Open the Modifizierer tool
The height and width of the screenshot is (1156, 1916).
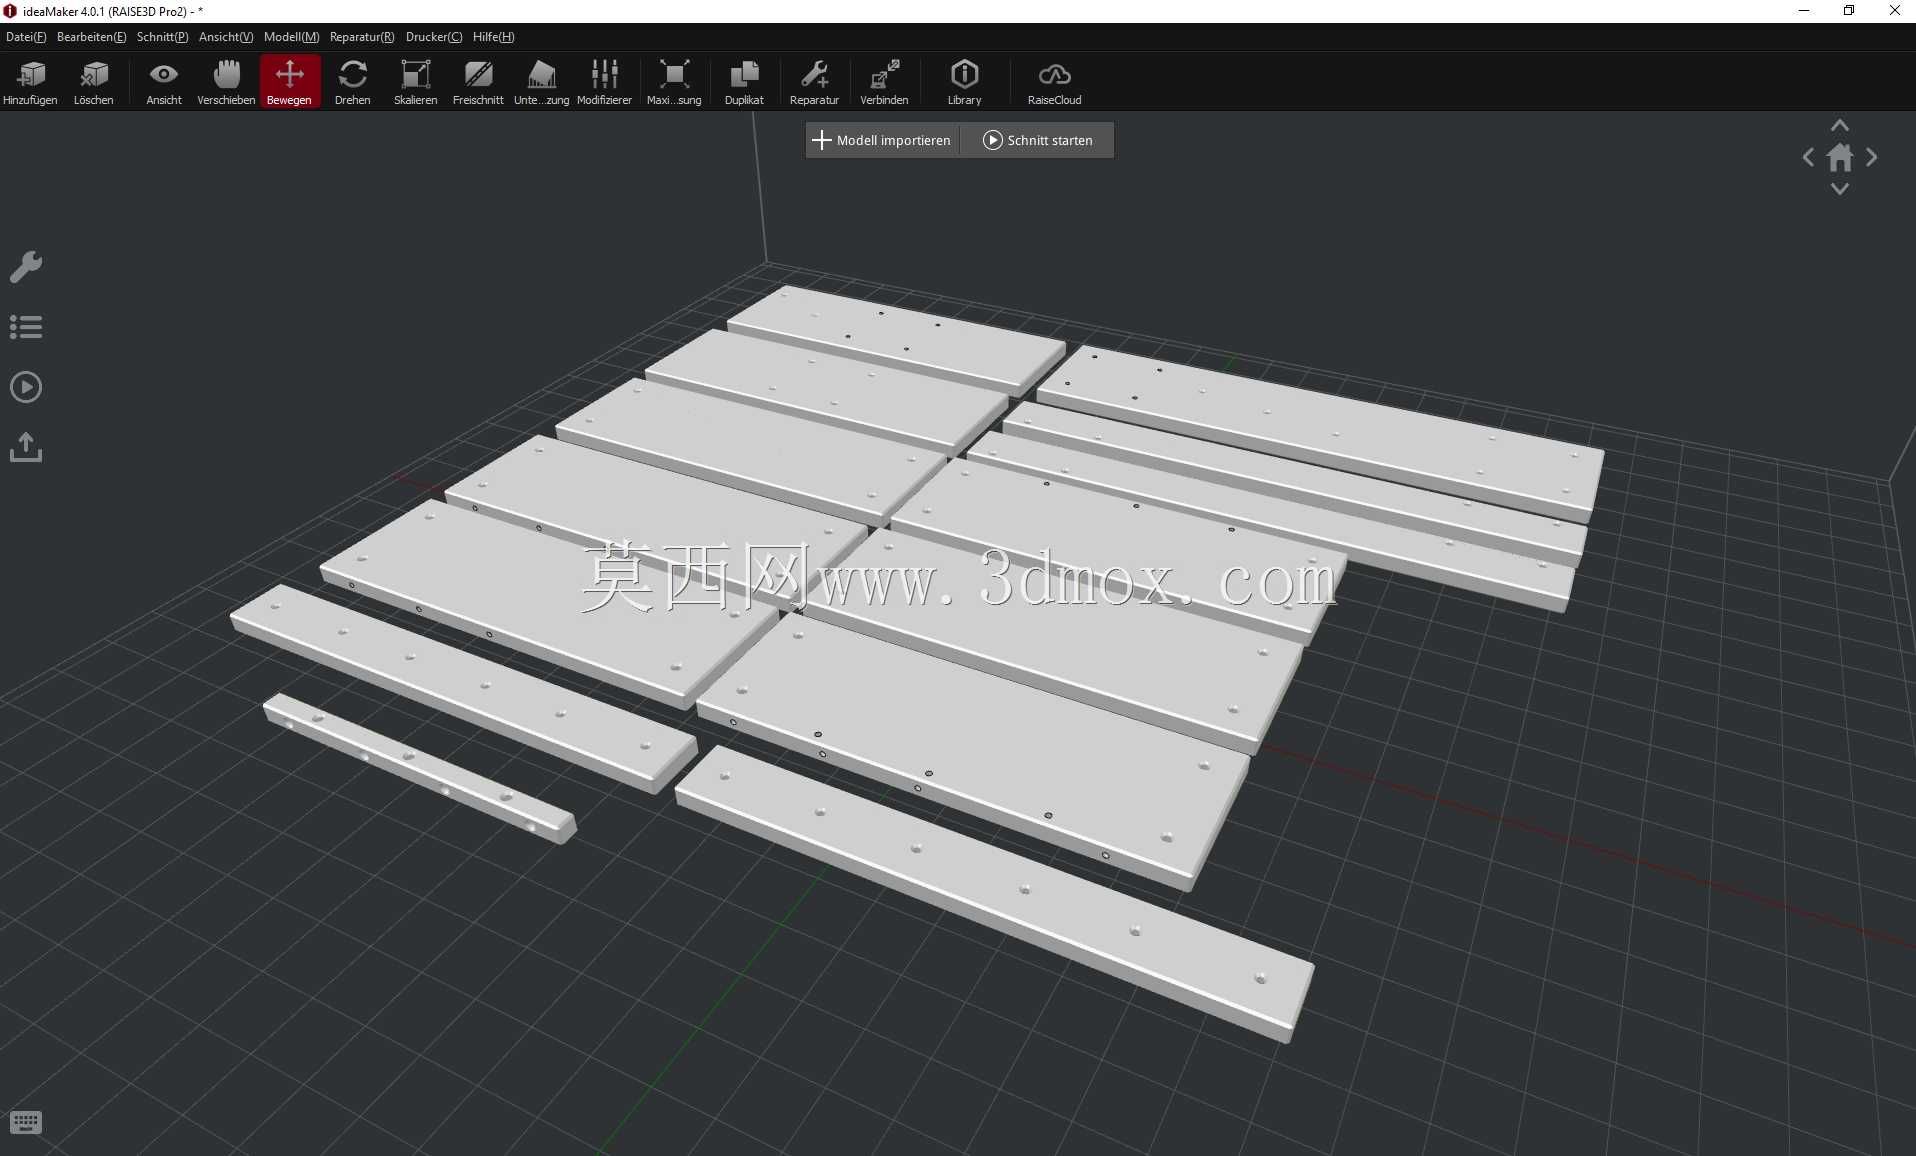(x=605, y=82)
